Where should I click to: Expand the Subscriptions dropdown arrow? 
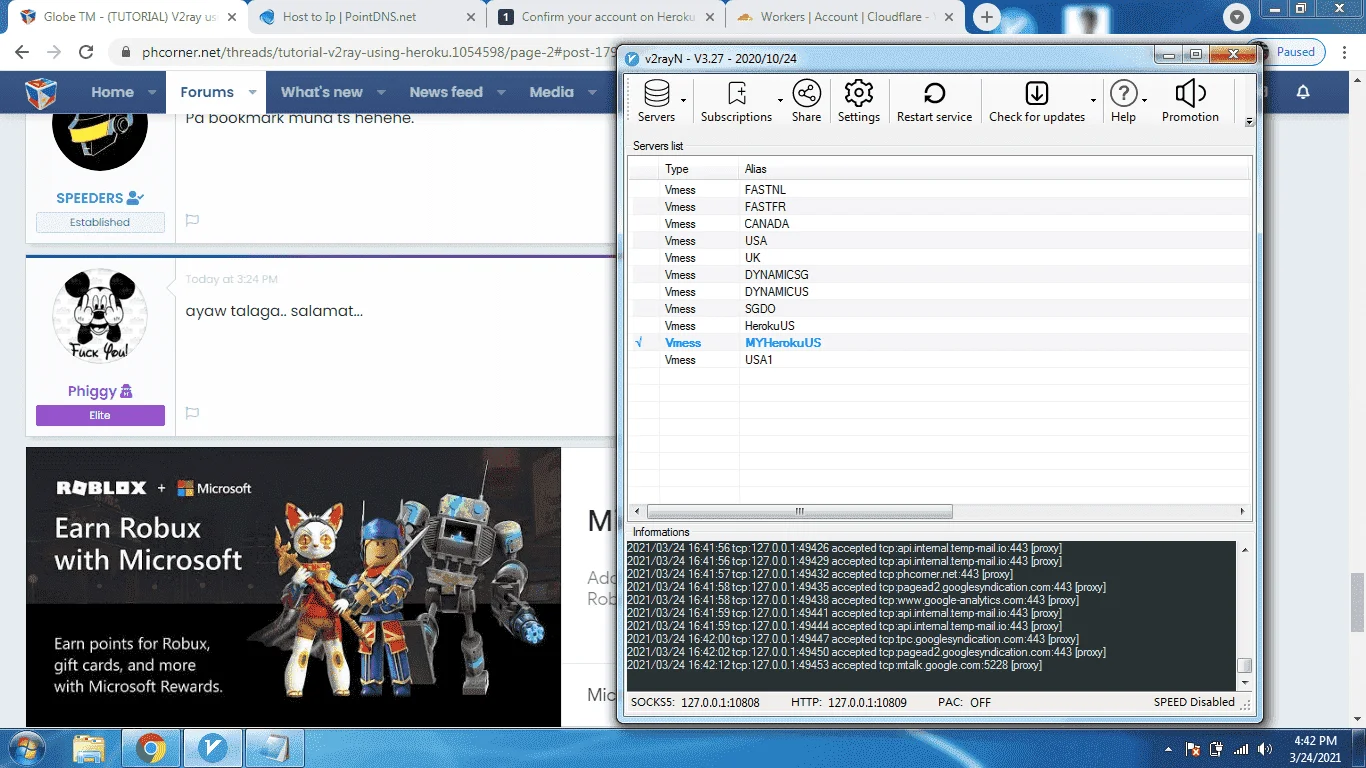pyautogui.click(x=780, y=100)
